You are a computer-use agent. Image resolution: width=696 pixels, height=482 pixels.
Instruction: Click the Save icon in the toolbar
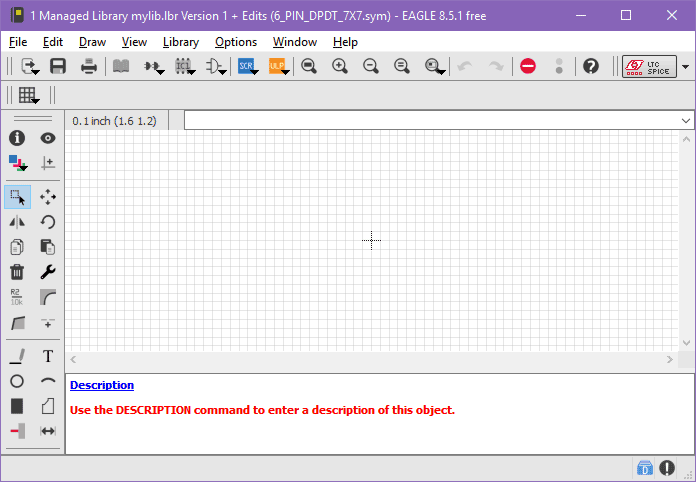tap(58, 66)
